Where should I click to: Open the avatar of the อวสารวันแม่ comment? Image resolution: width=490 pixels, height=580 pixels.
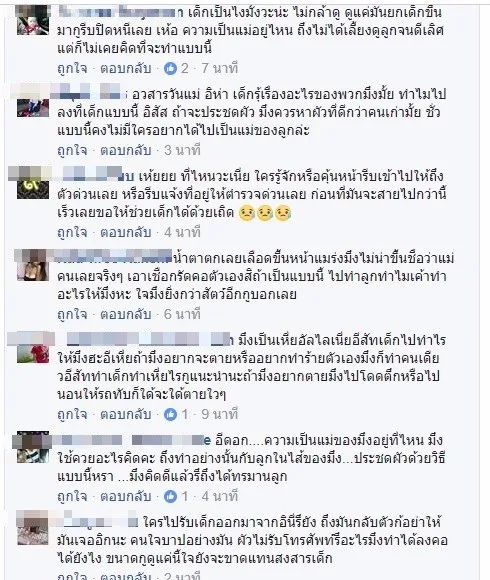point(33,101)
